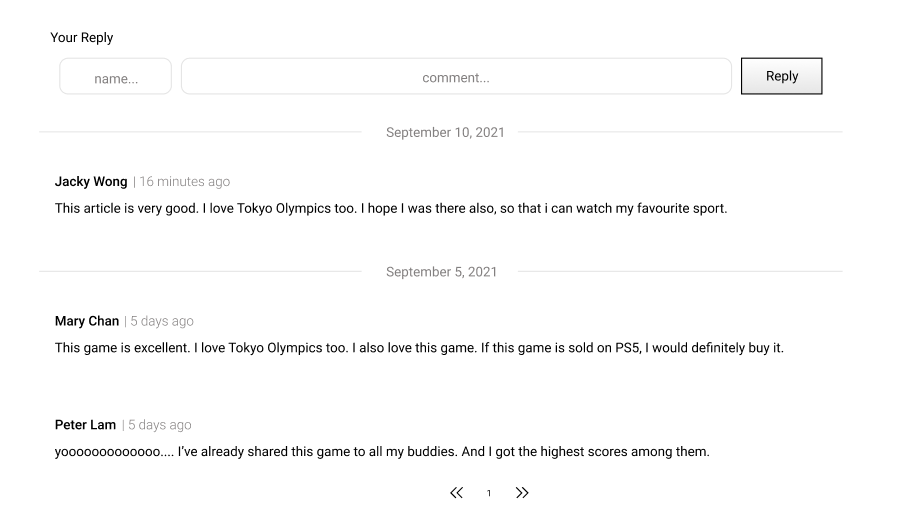Click the September 5, 2021 date separator
This screenshot has height=513, width=902.
coord(441,272)
